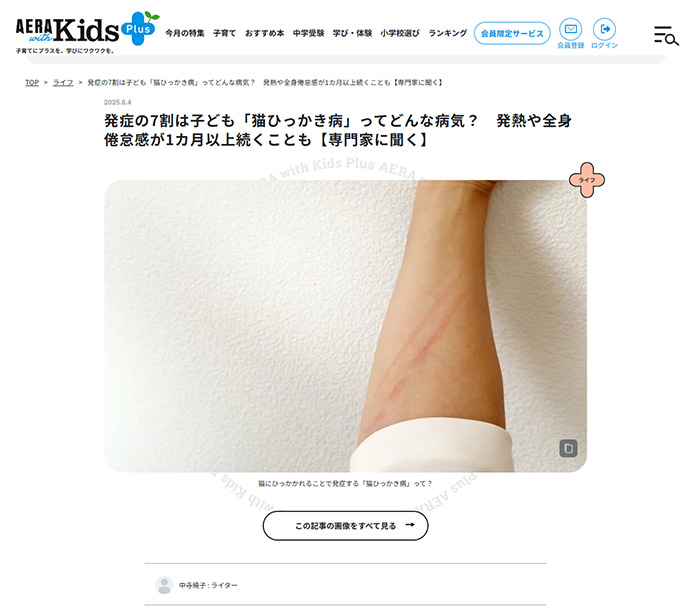Image resolution: width=700 pixels, height=607 pixels.
Task: Open 子育て menu item
Action: [x=224, y=33]
